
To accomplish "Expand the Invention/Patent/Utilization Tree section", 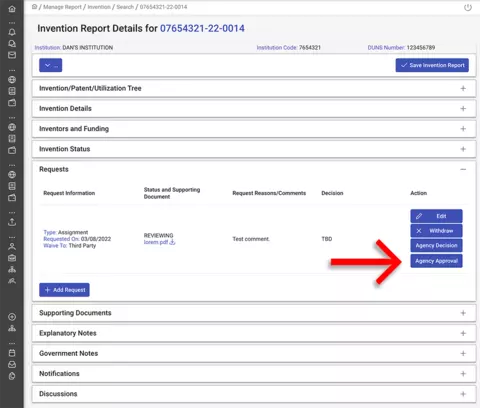I will [x=254, y=88].
